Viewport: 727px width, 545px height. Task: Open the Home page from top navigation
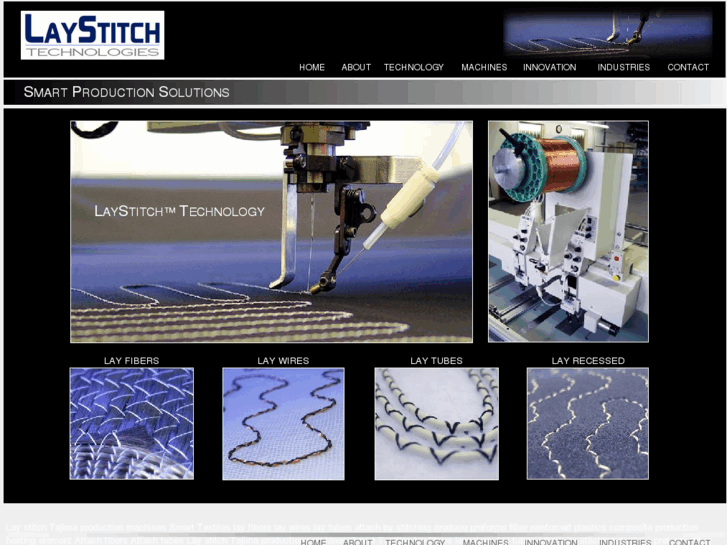[312, 67]
